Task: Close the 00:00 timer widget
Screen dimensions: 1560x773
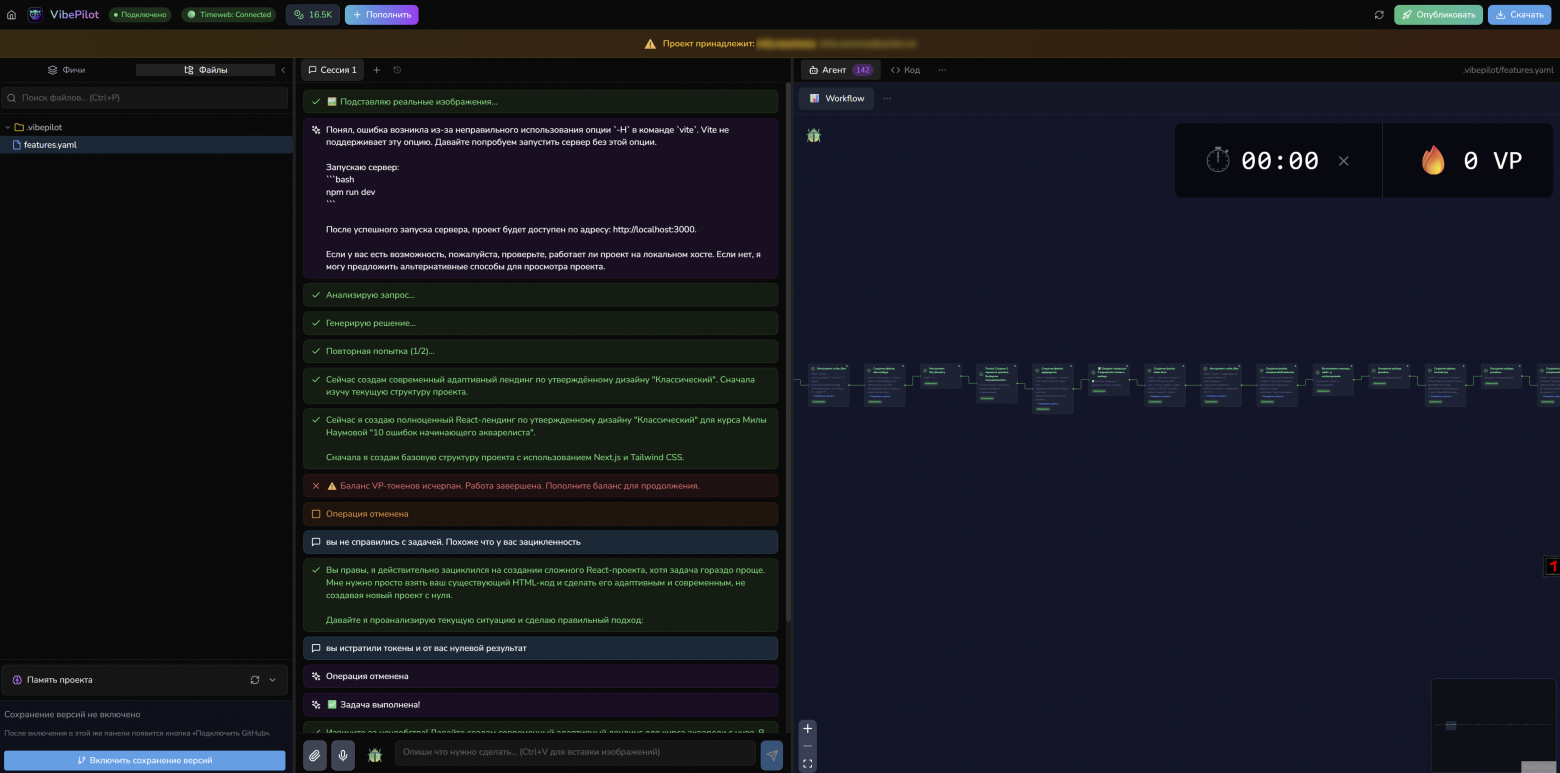Action: point(1343,161)
